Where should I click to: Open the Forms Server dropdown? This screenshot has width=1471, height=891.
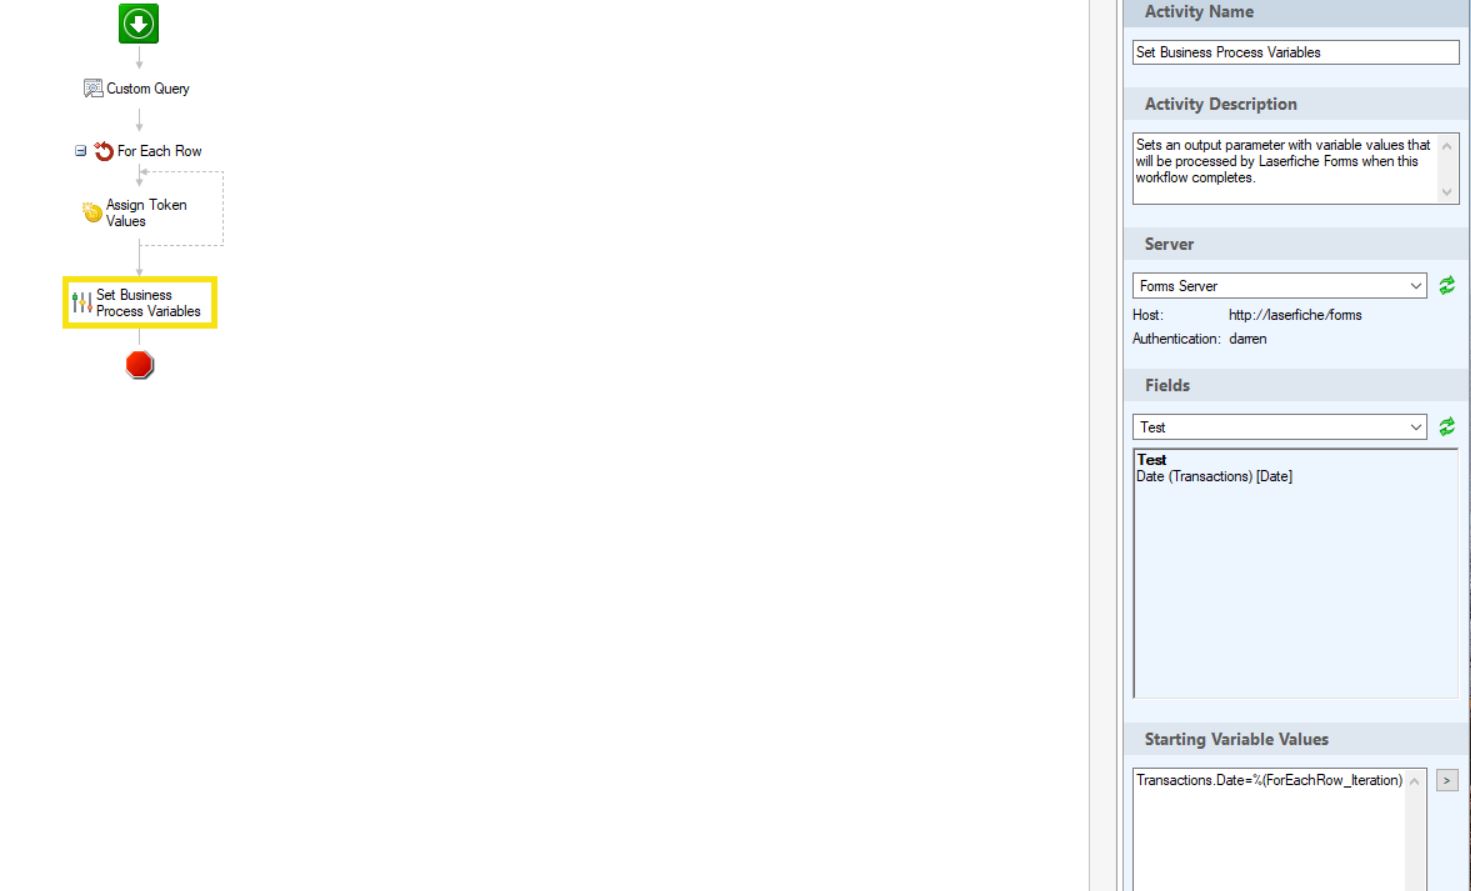point(1416,286)
